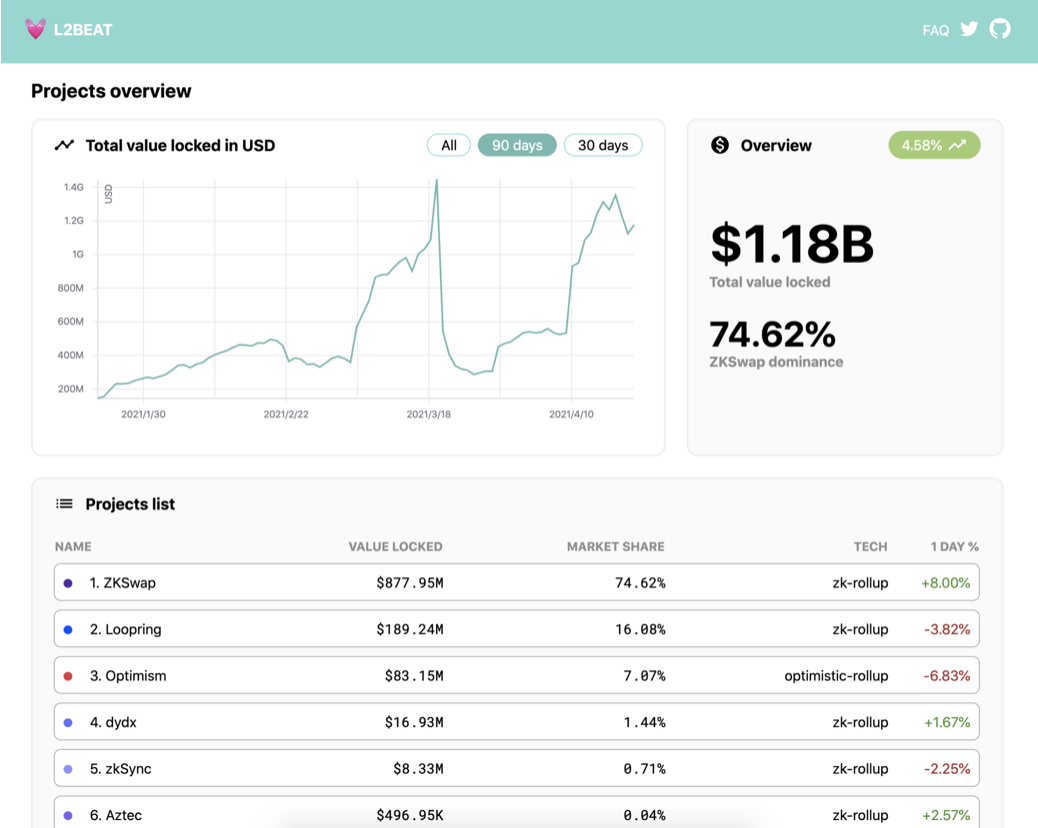Click the March peak on the TVL chart

tap(437, 182)
